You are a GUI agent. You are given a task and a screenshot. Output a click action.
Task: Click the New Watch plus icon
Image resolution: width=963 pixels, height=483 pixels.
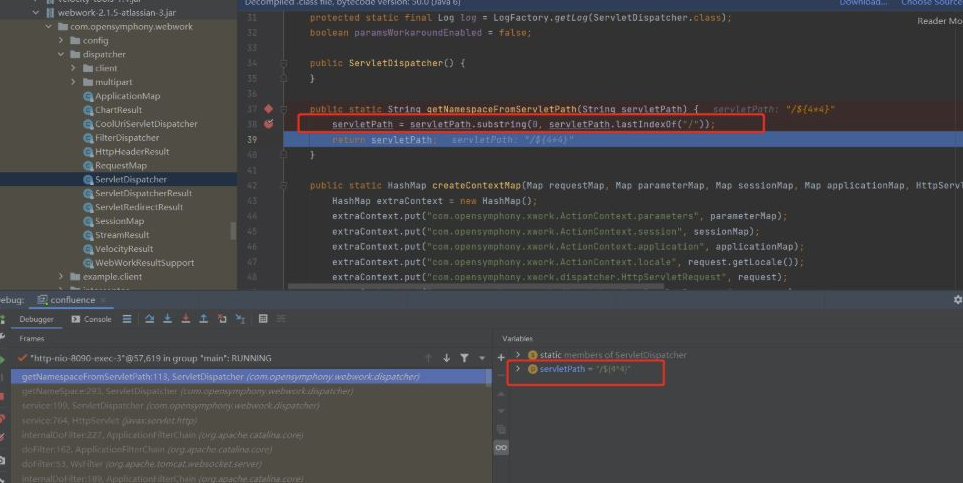coord(501,358)
